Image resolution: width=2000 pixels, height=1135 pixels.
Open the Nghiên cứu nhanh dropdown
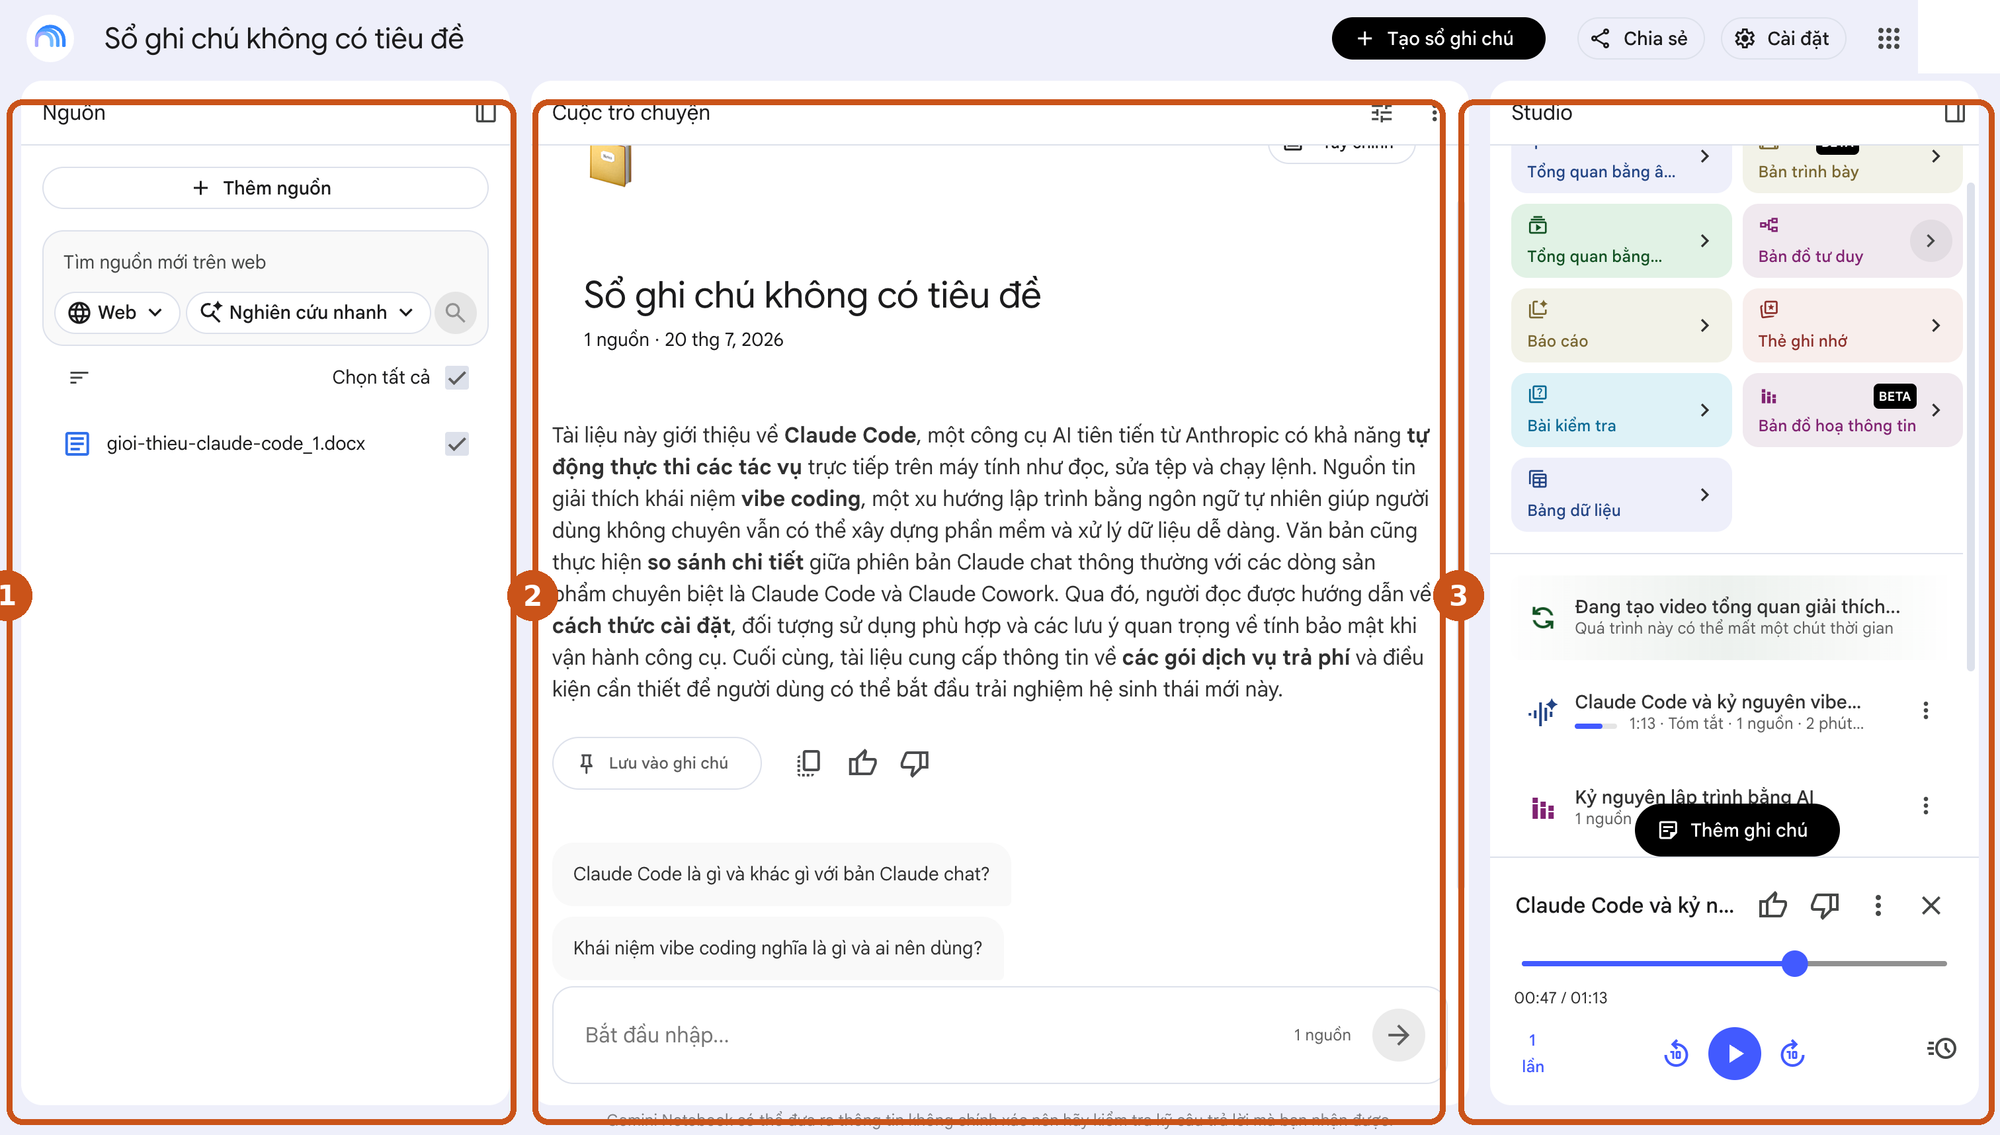(x=308, y=312)
